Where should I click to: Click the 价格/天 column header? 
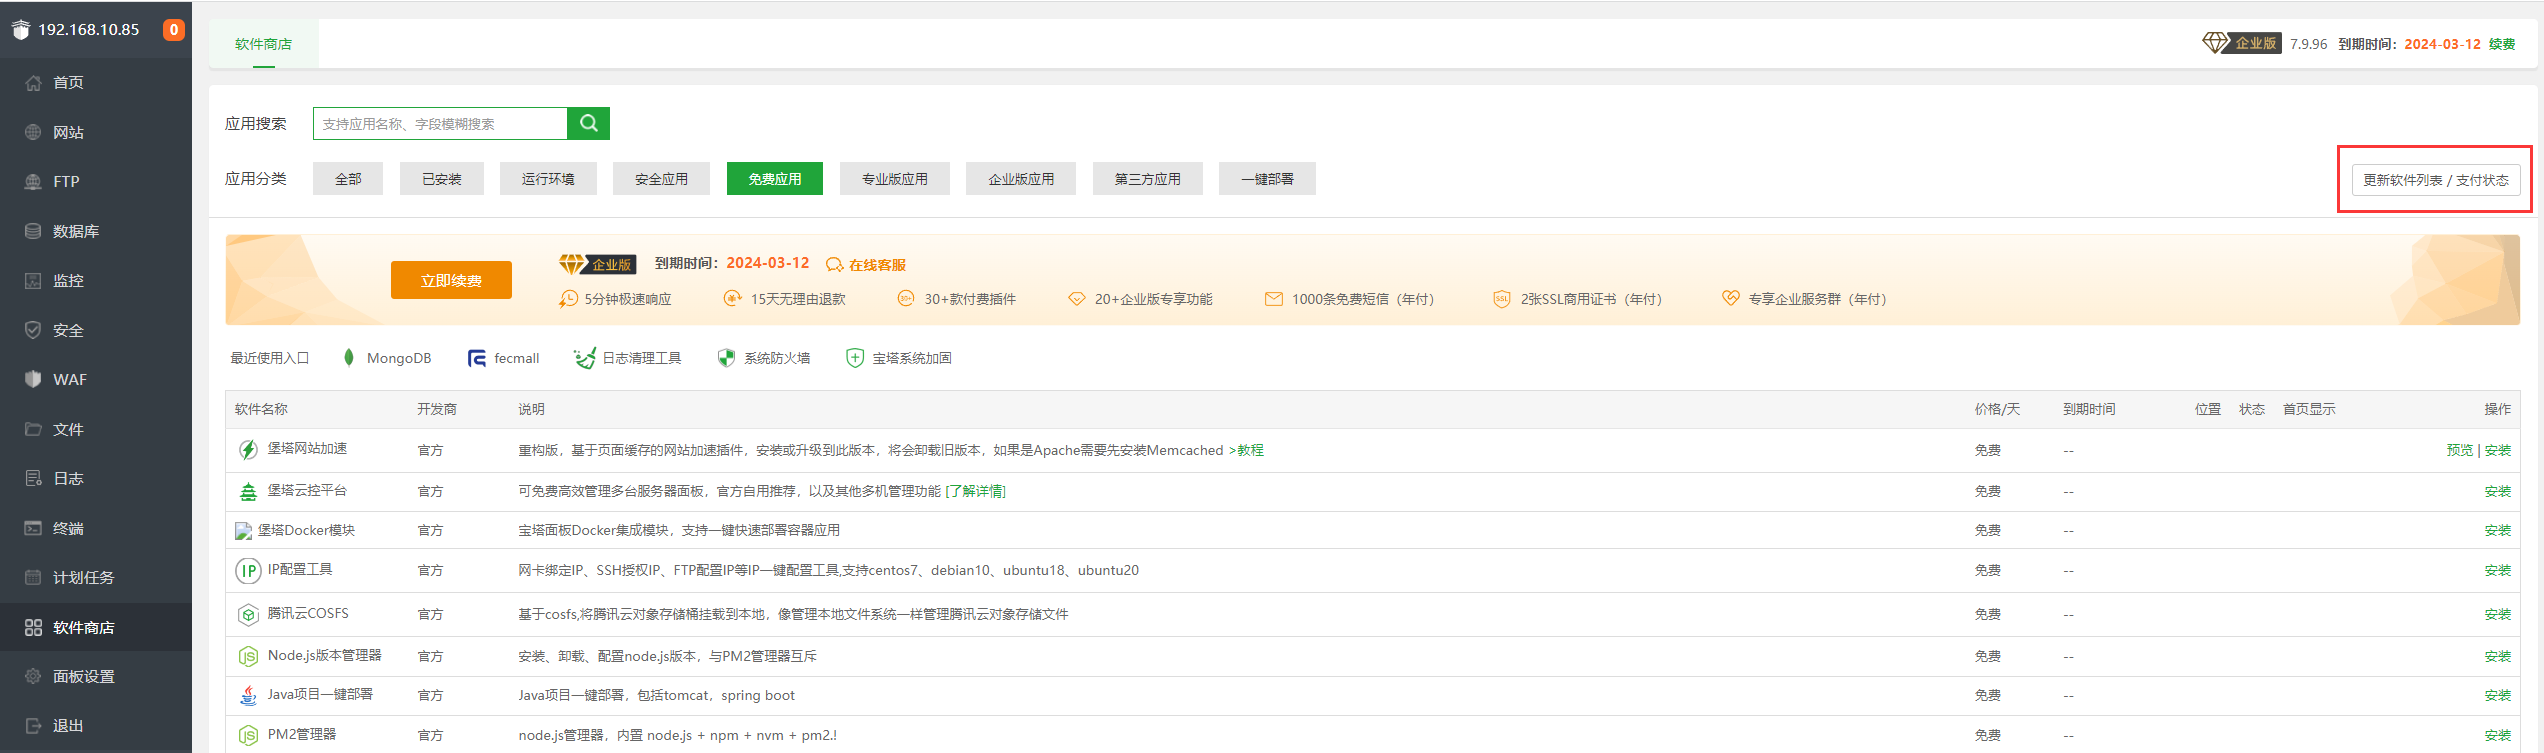[x=1997, y=409]
